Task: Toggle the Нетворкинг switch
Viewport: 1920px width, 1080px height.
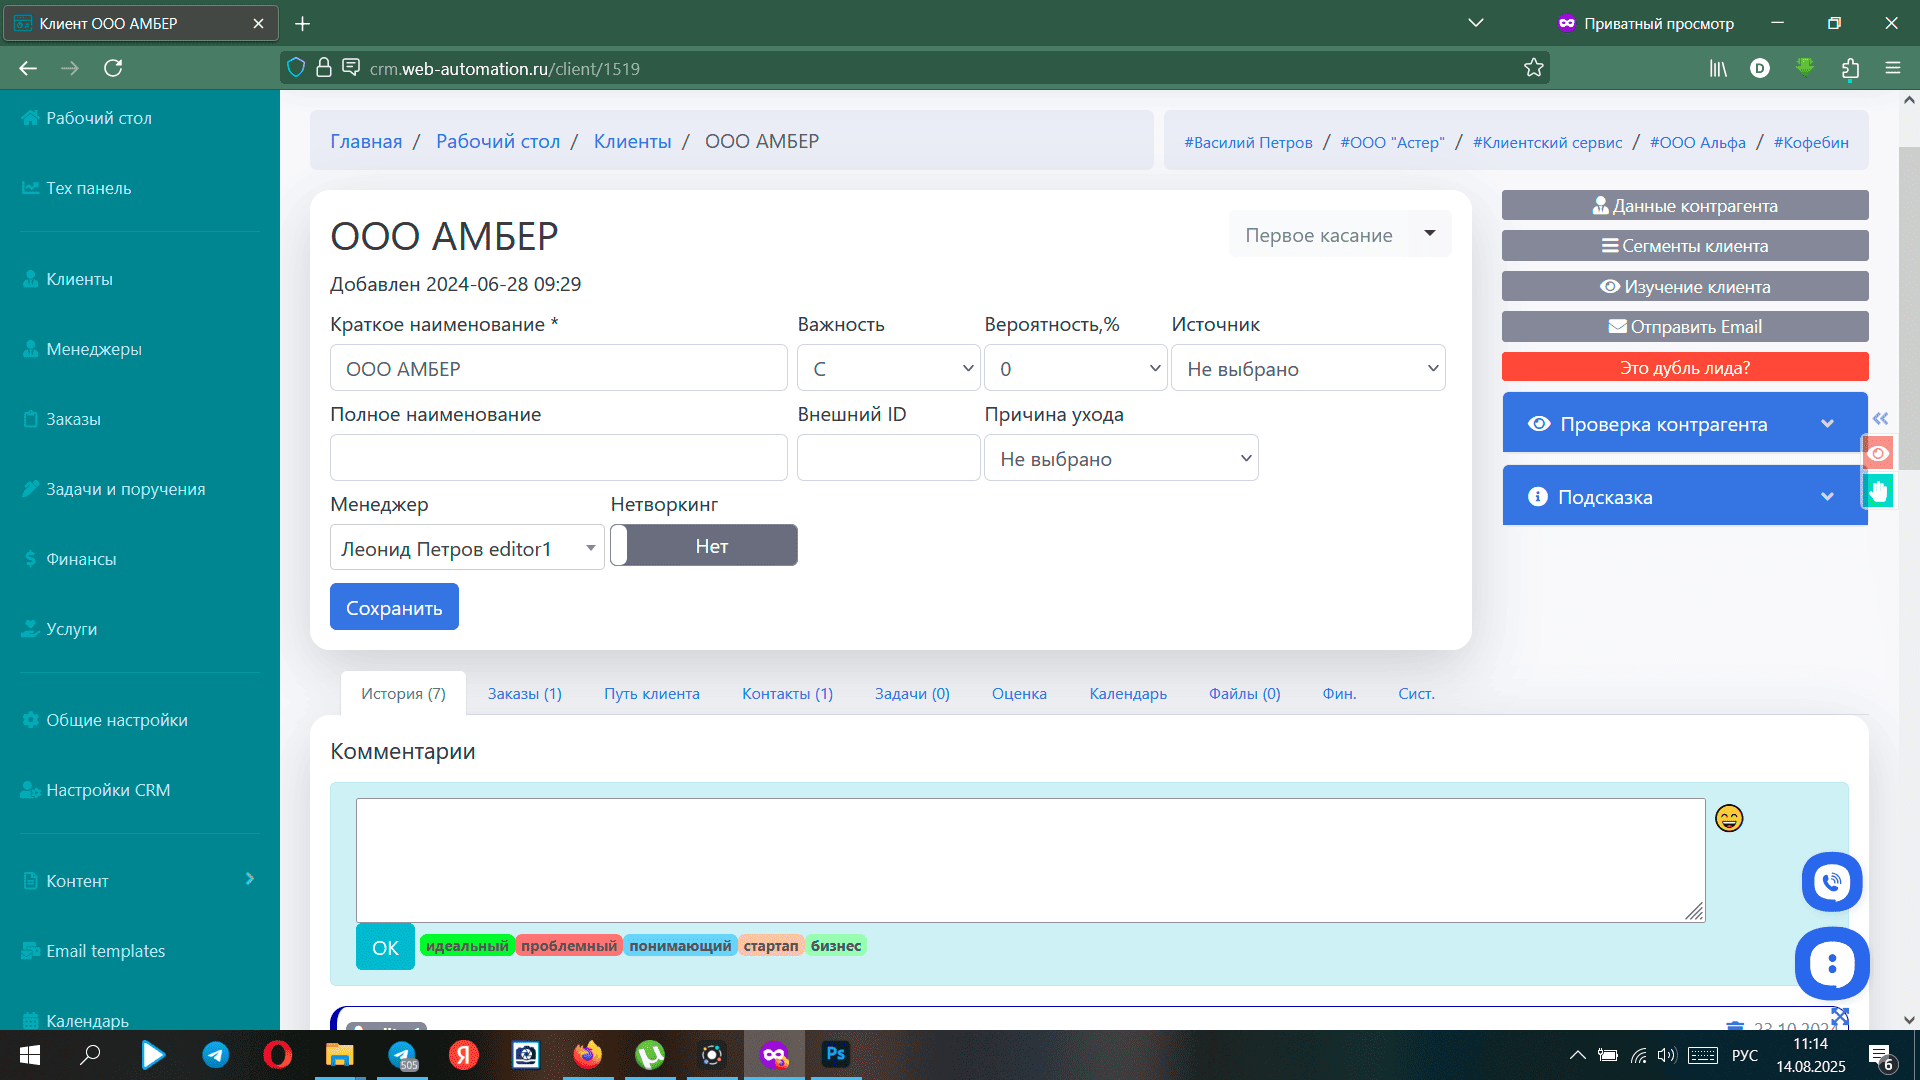Action: [x=704, y=546]
